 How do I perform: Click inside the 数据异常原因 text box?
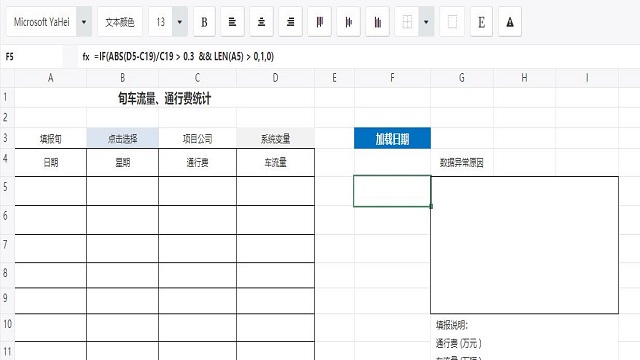coord(524,245)
